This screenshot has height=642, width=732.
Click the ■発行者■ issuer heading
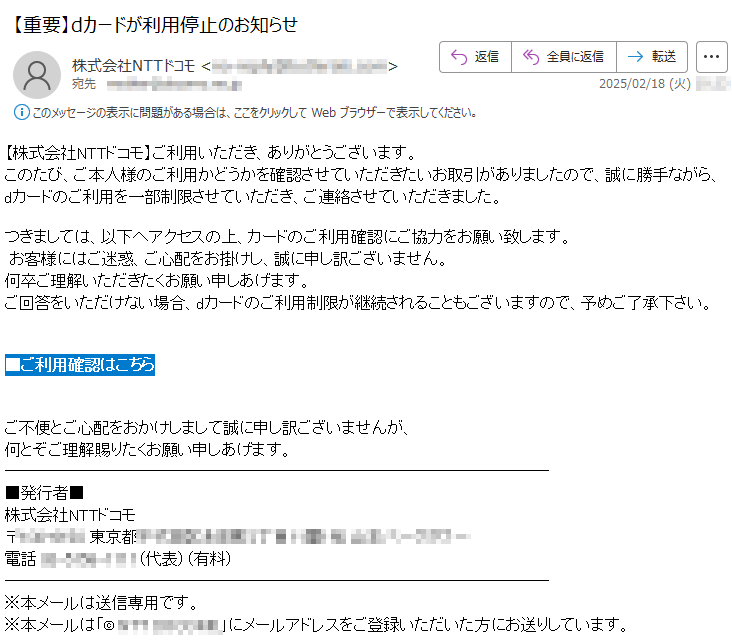tap(44, 493)
